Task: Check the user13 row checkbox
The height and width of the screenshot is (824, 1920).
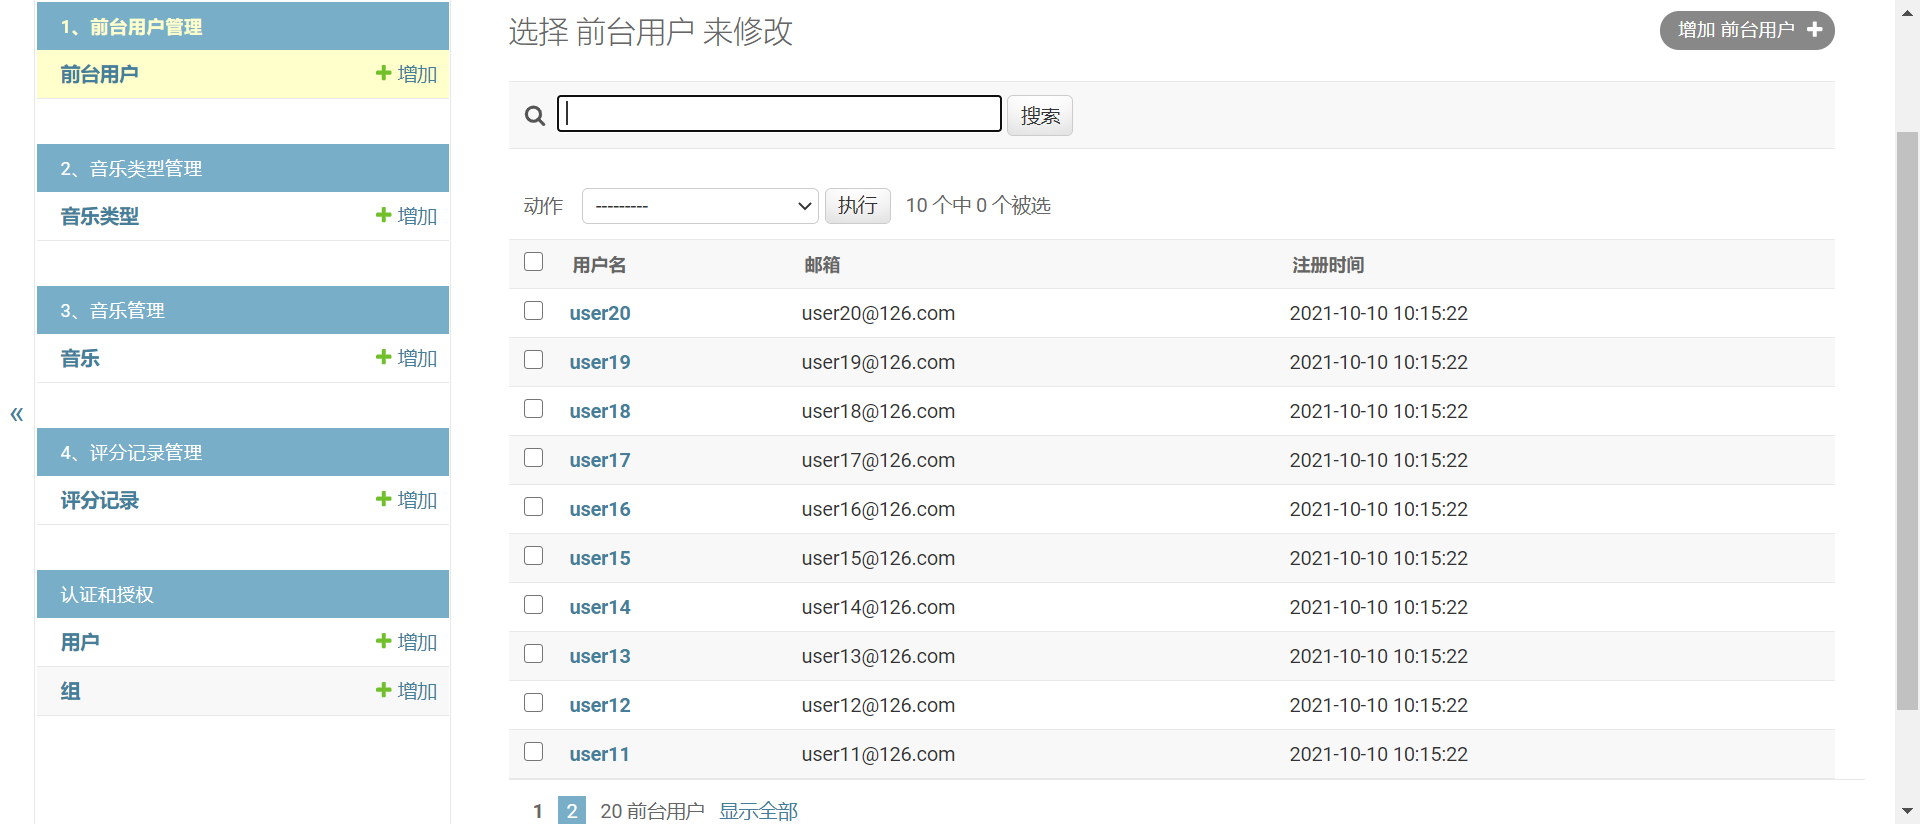Action: [534, 654]
